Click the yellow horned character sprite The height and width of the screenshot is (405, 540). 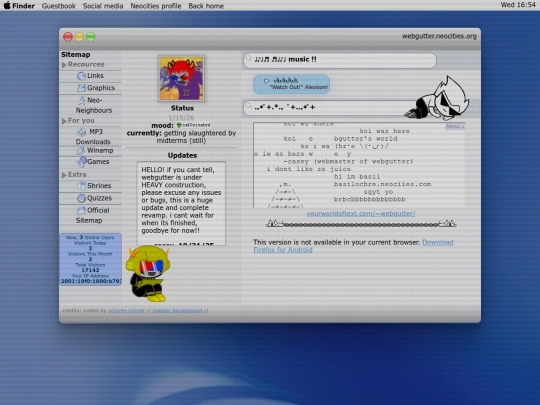[148, 274]
